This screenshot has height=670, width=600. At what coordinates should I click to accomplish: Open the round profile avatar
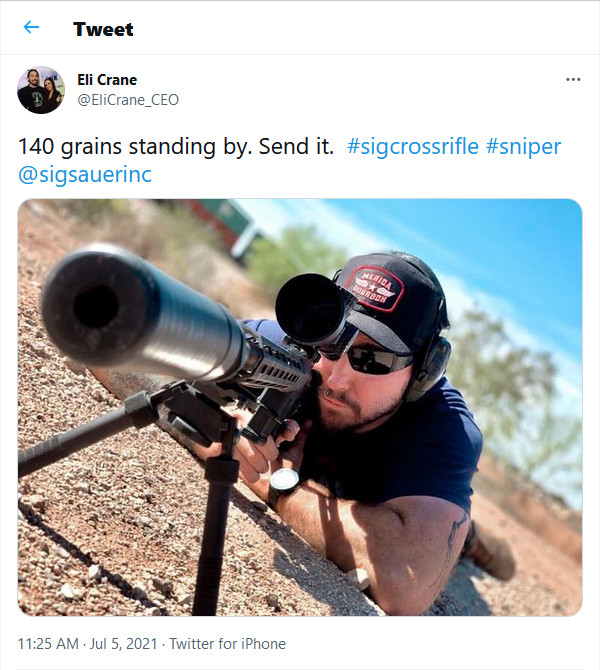point(41,90)
